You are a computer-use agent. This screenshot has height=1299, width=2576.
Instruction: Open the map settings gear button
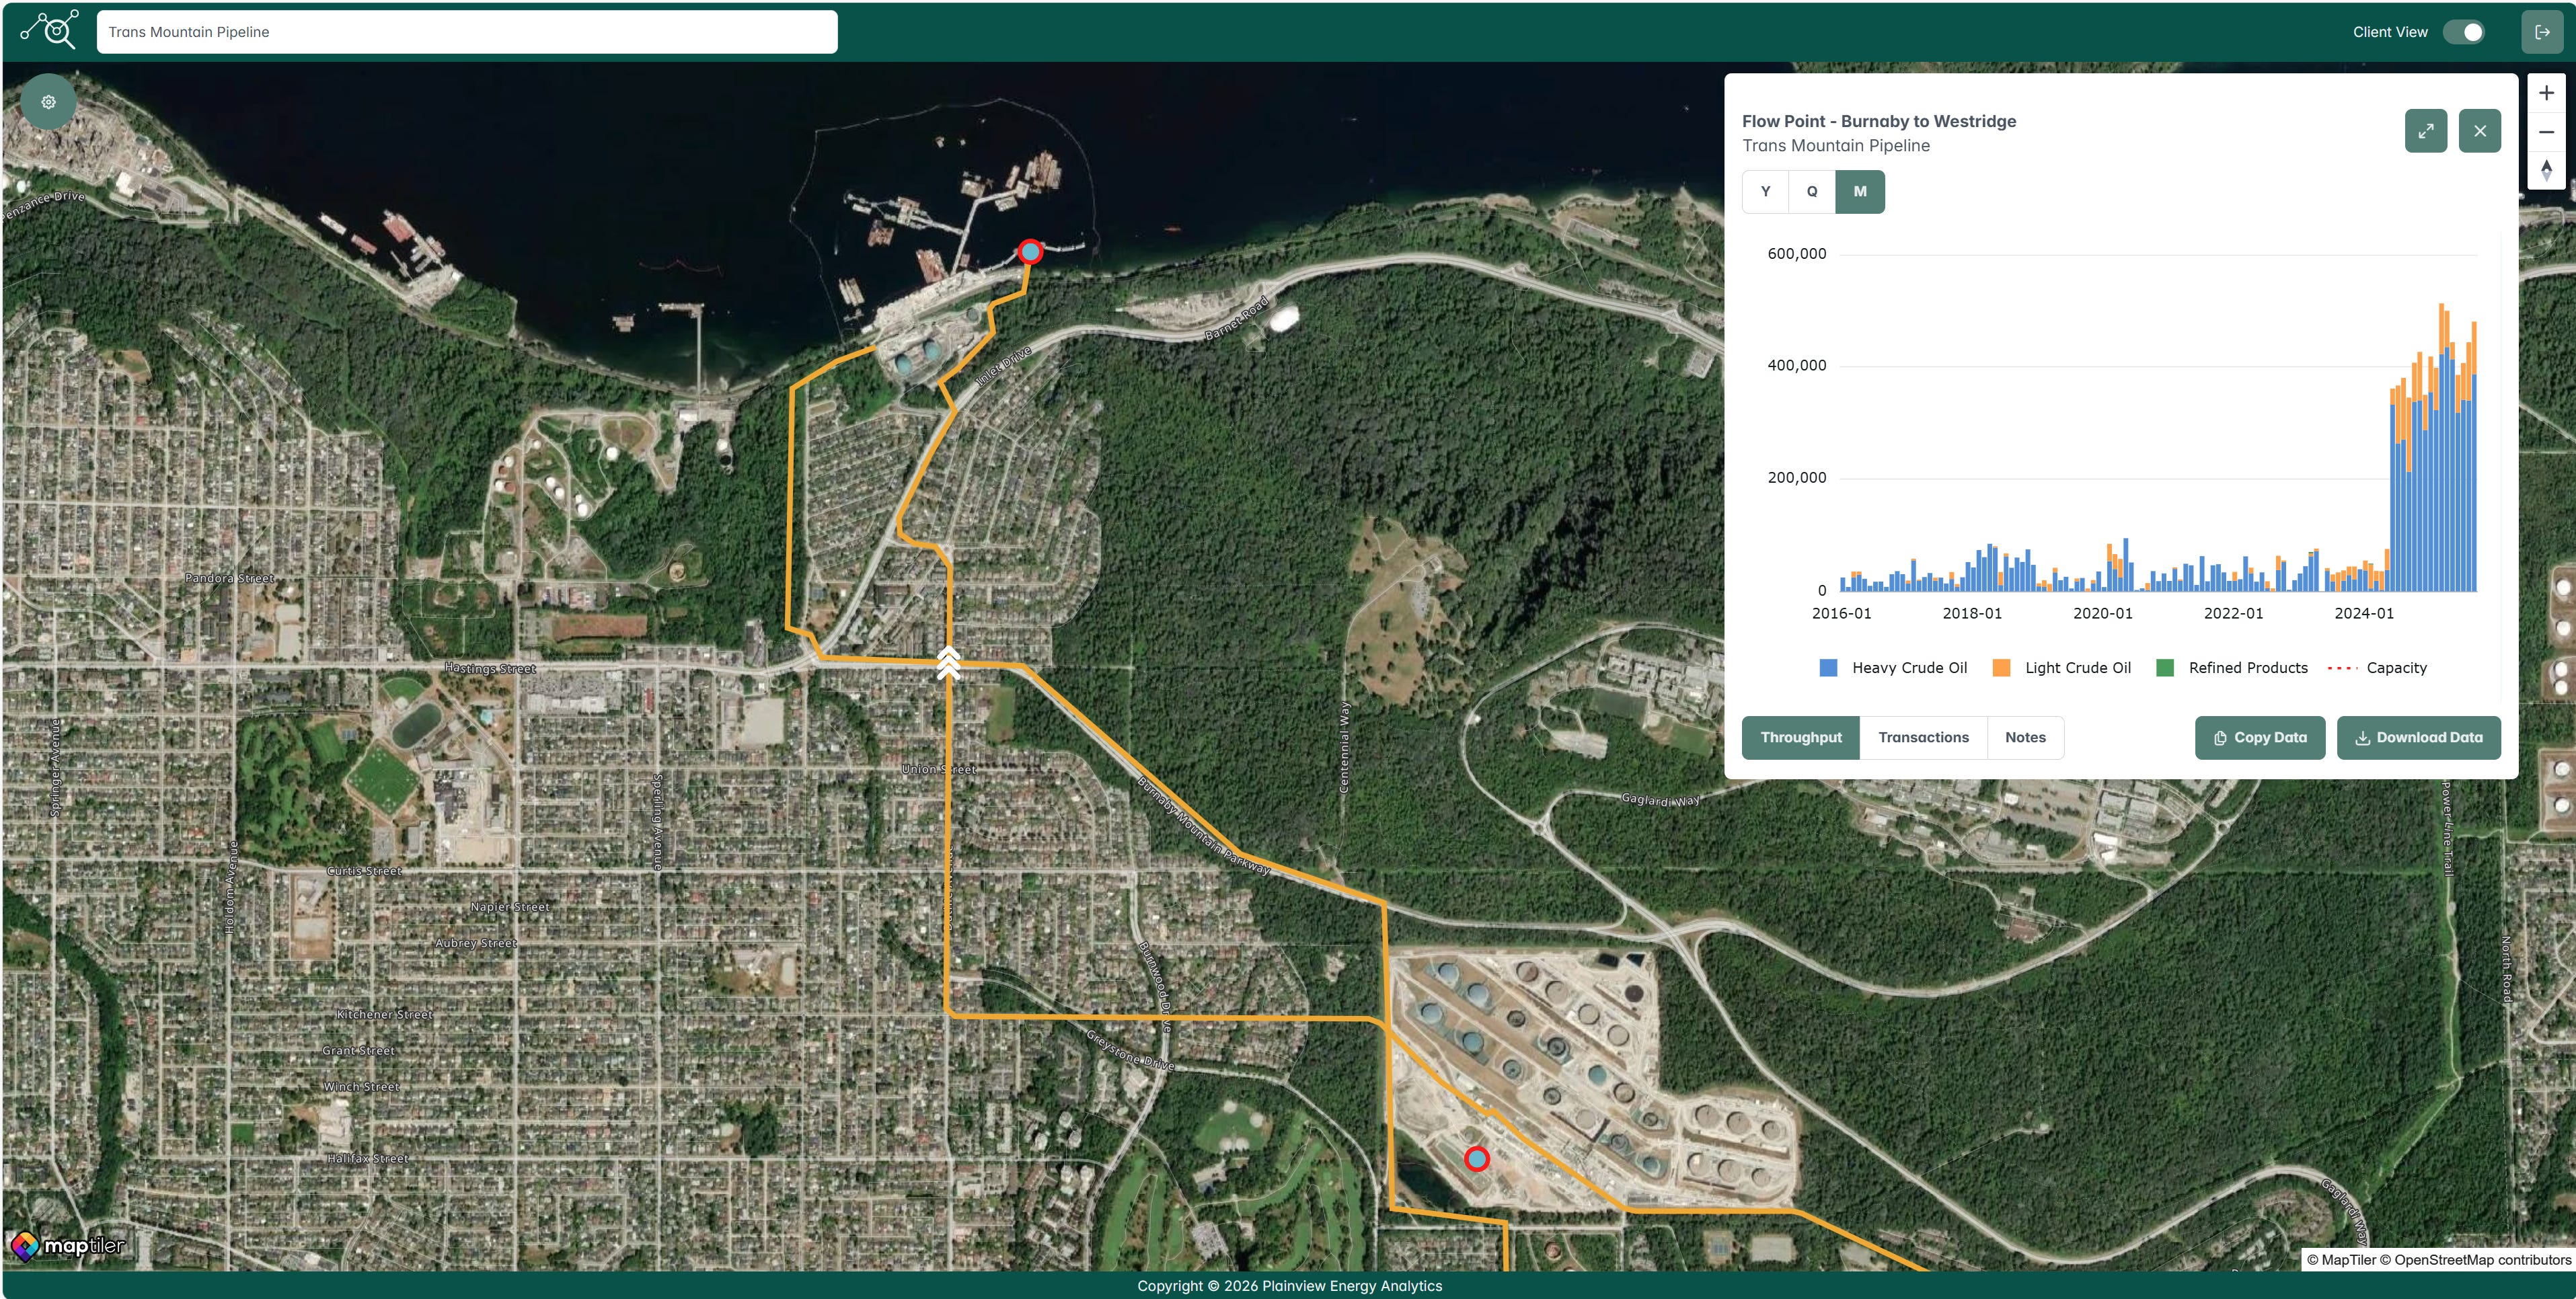point(48,102)
